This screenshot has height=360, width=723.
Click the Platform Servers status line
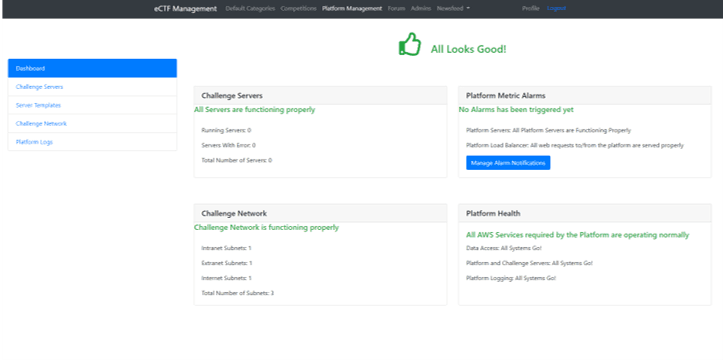548,130
